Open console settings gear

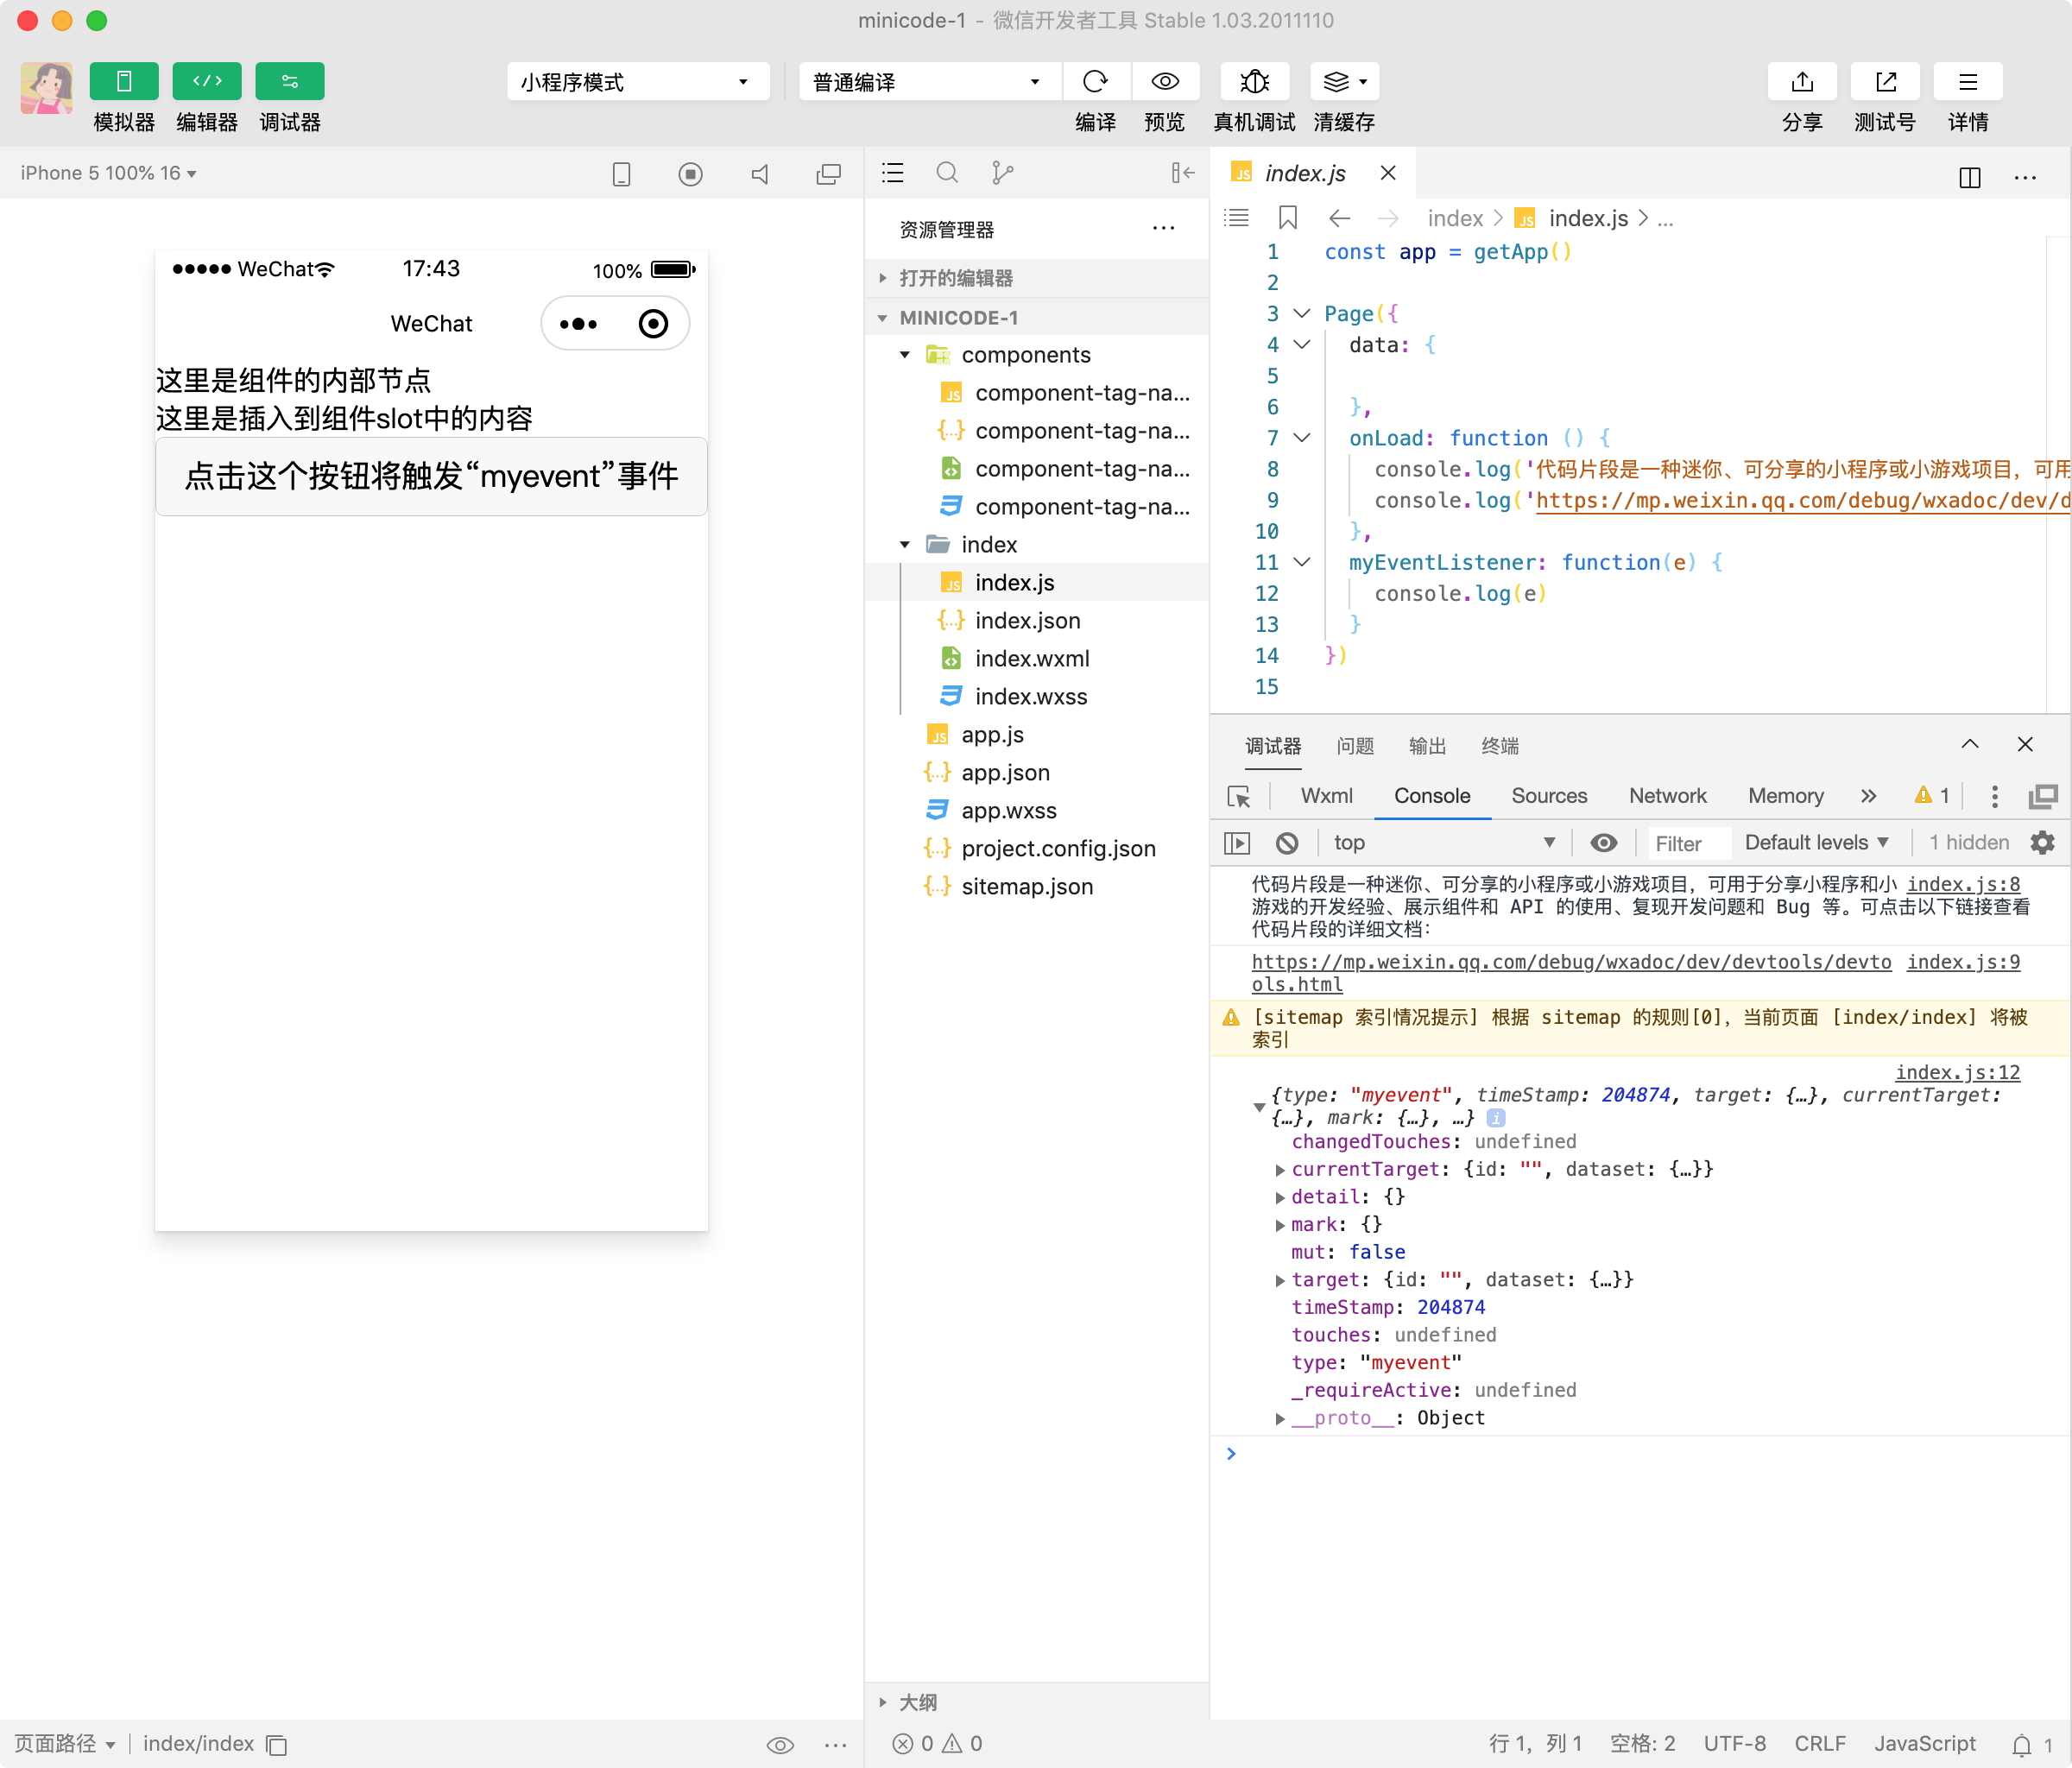coord(2042,843)
